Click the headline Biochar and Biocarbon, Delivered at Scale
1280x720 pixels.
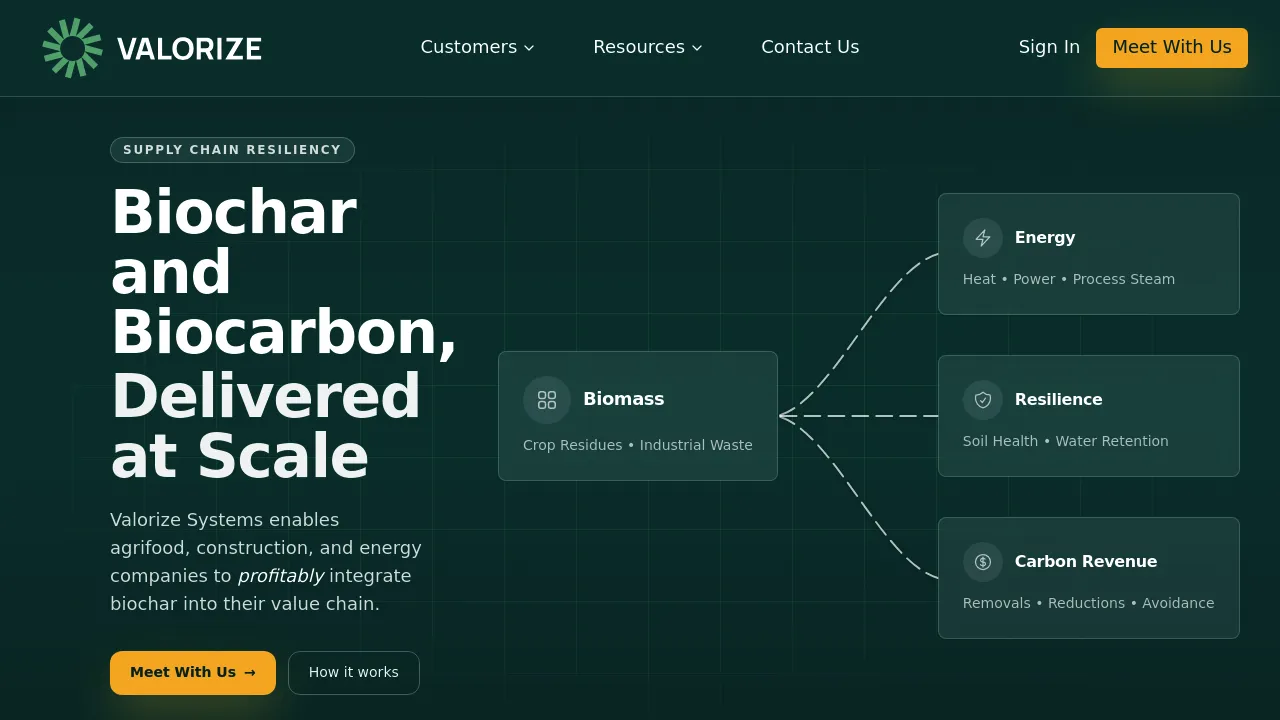(x=284, y=335)
